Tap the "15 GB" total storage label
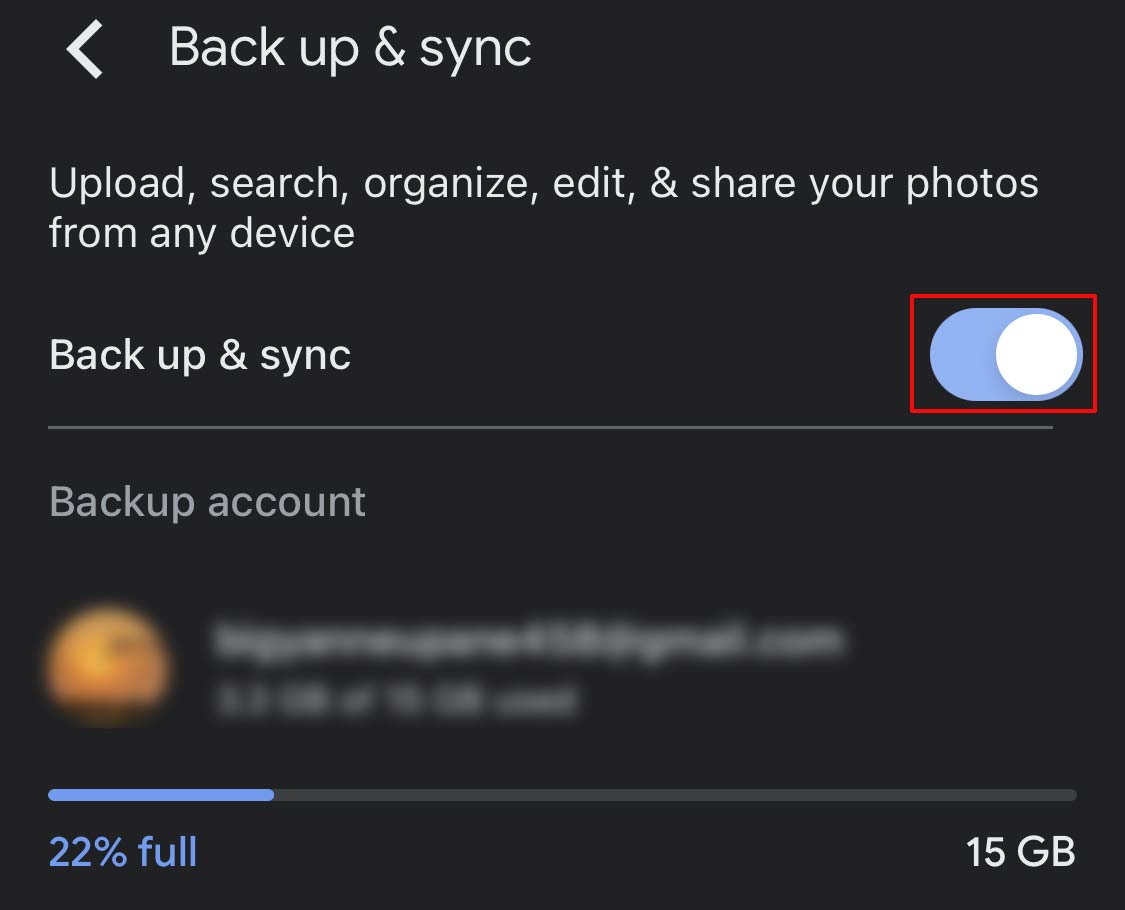Image resolution: width=1125 pixels, height=910 pixels. click(x=1020, y=852)
